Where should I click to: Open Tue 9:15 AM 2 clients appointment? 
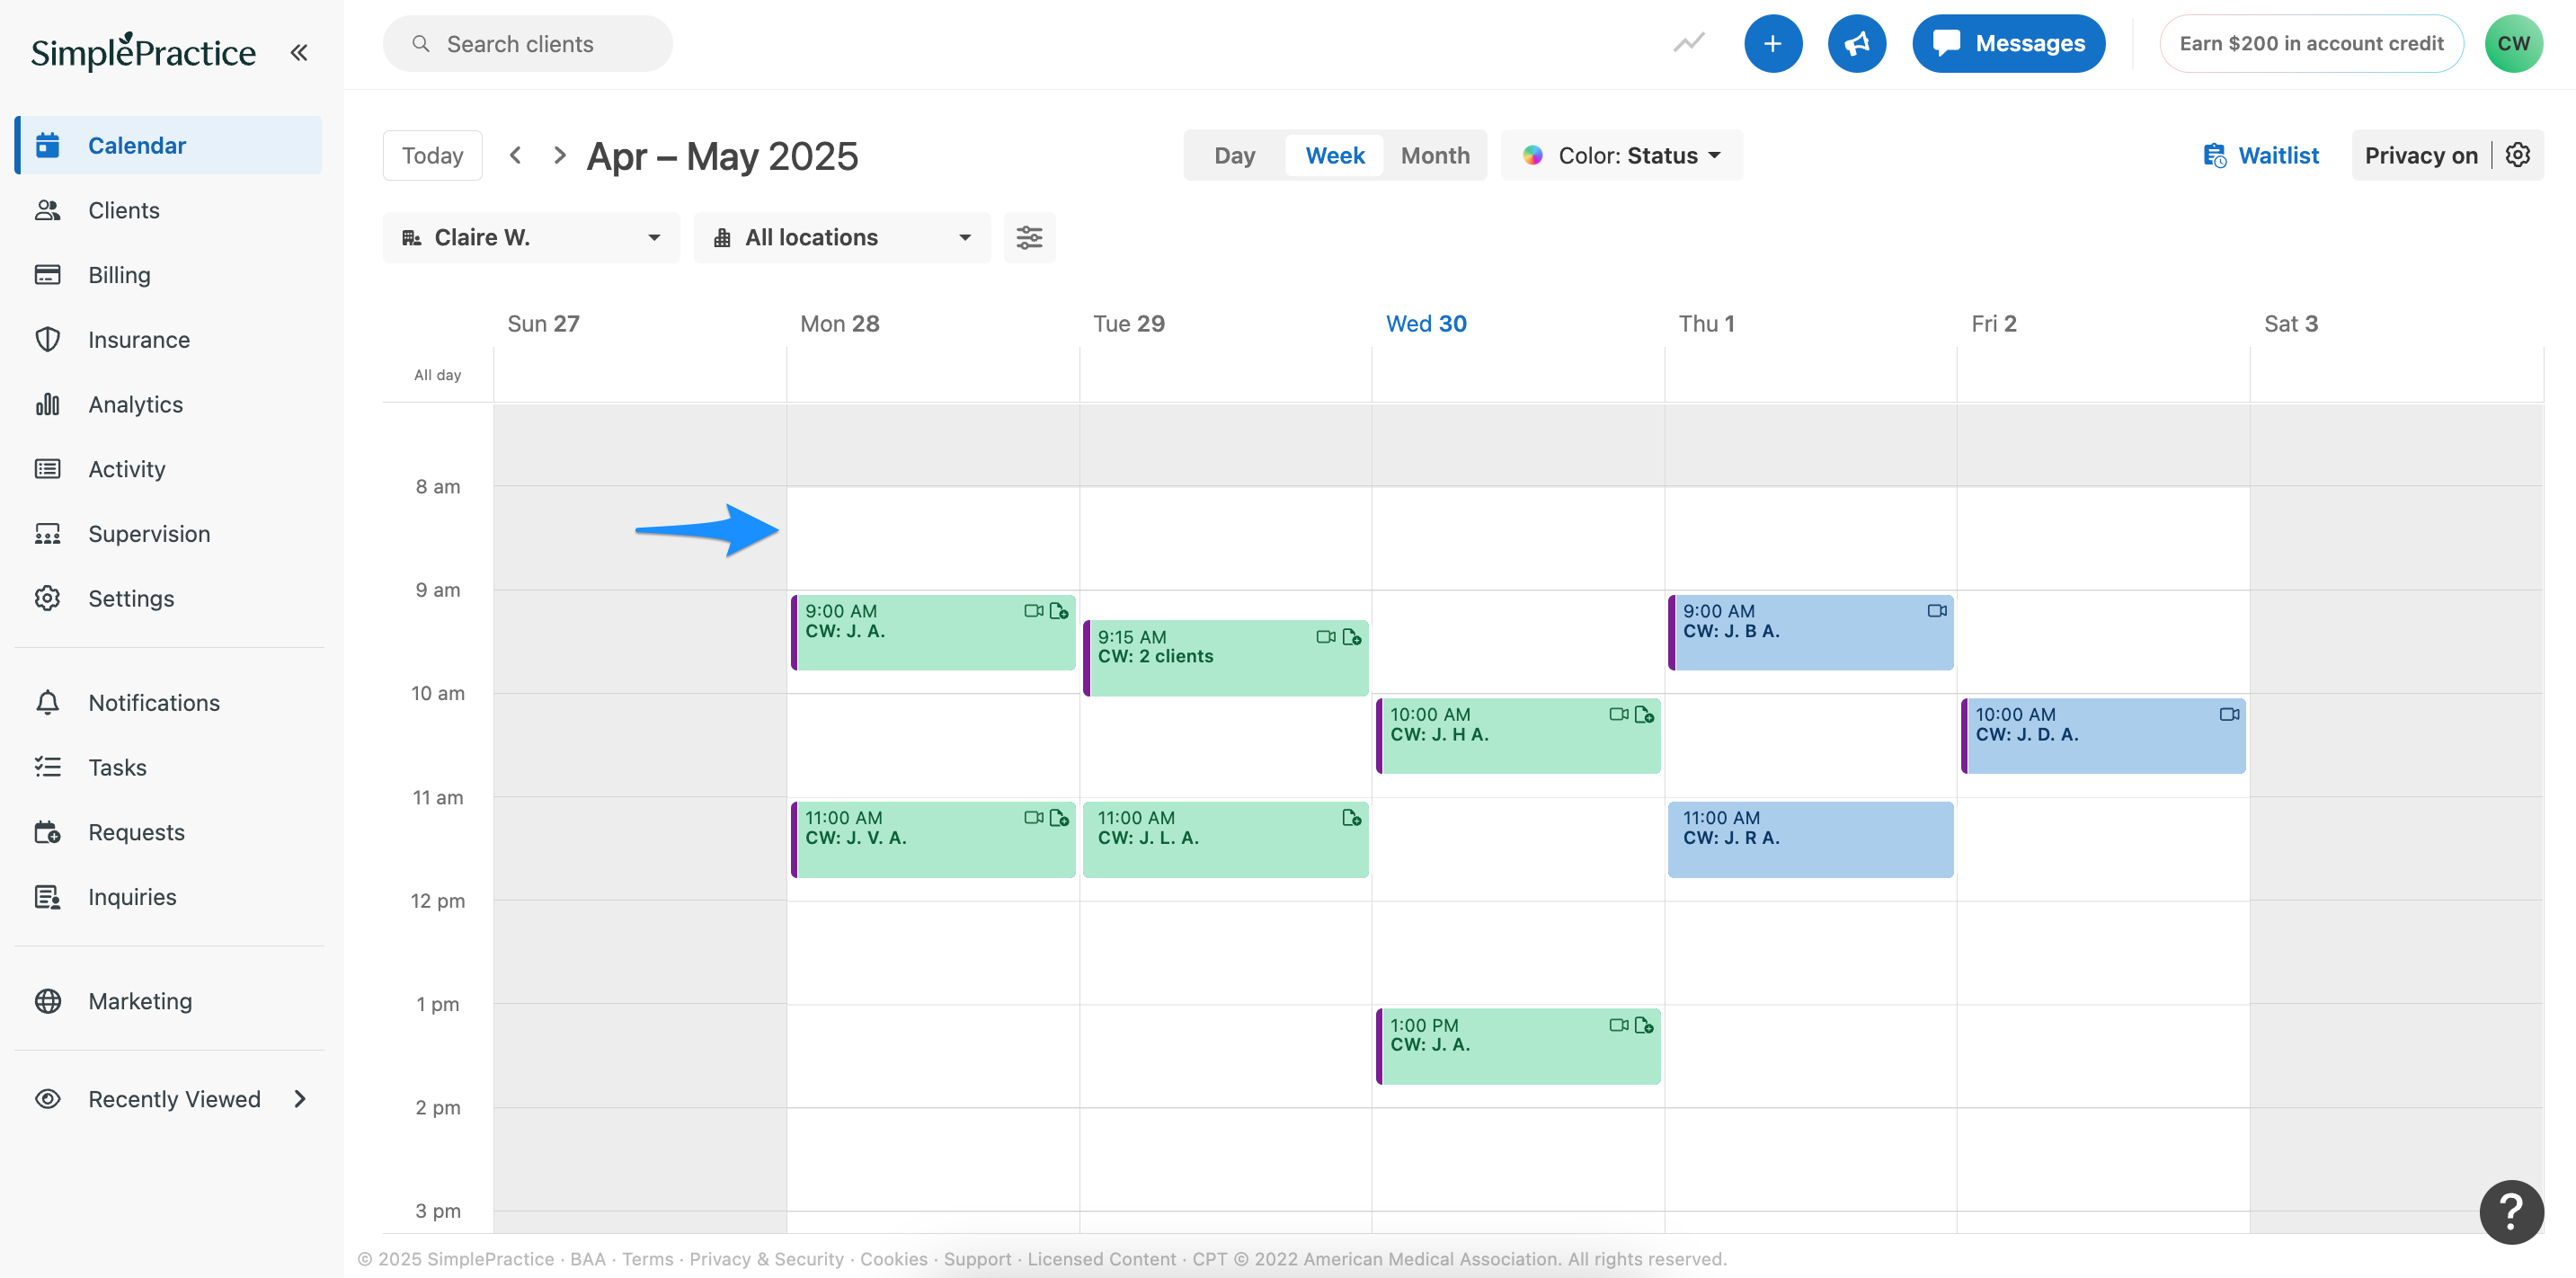pyautogui.click(x=1225, y=658)
